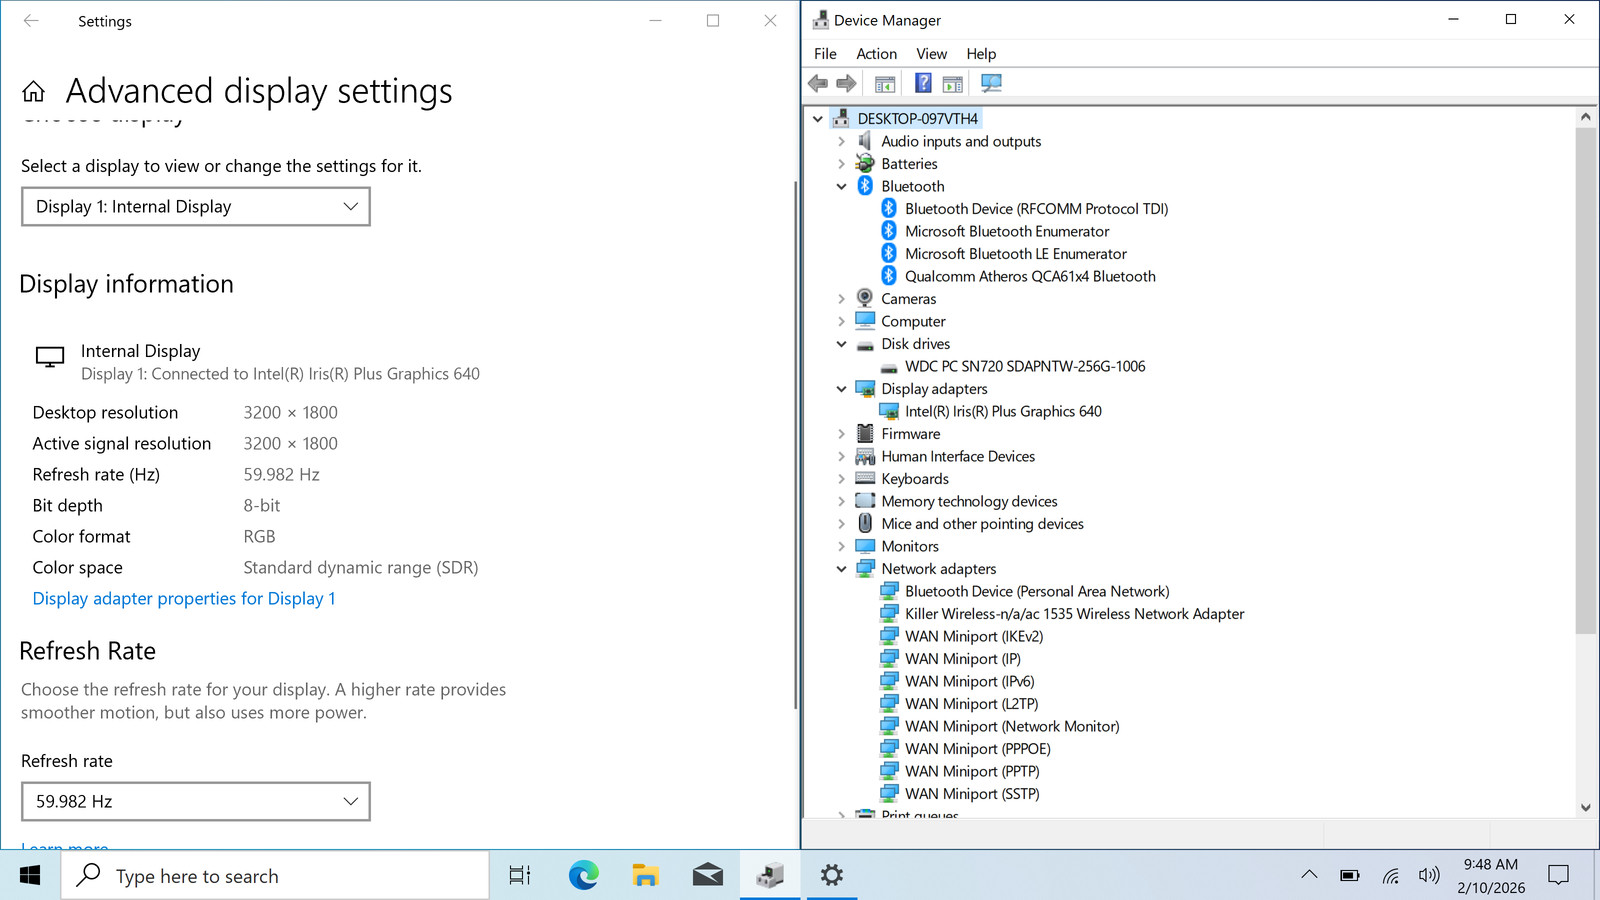Click the Type here to search box
The height and width of the screenshot is (900, 1600).
[276, 876]
